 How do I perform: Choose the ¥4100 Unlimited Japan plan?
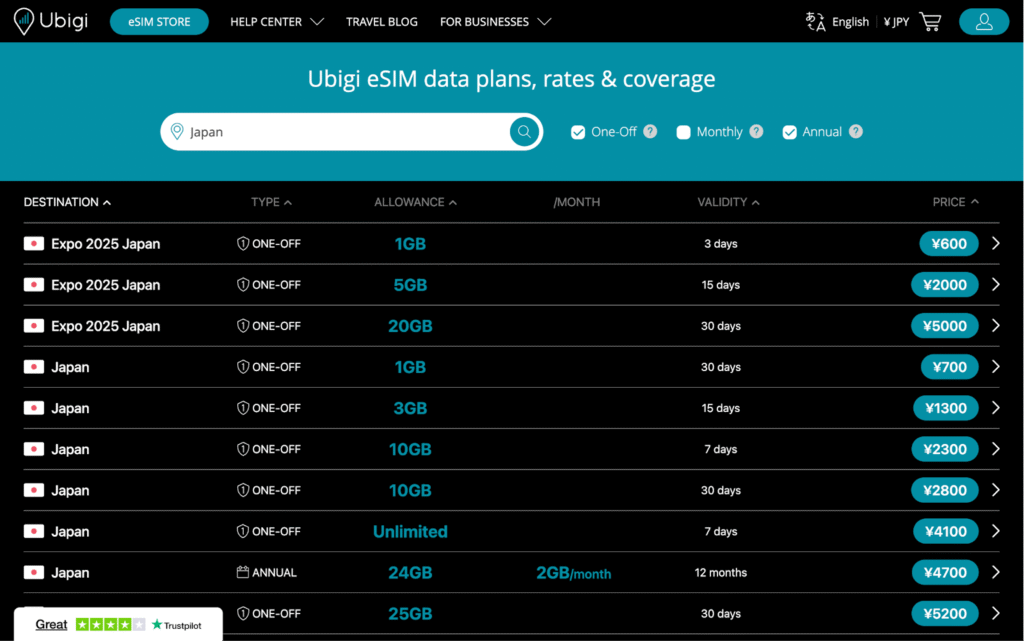[x=945, y=532]
